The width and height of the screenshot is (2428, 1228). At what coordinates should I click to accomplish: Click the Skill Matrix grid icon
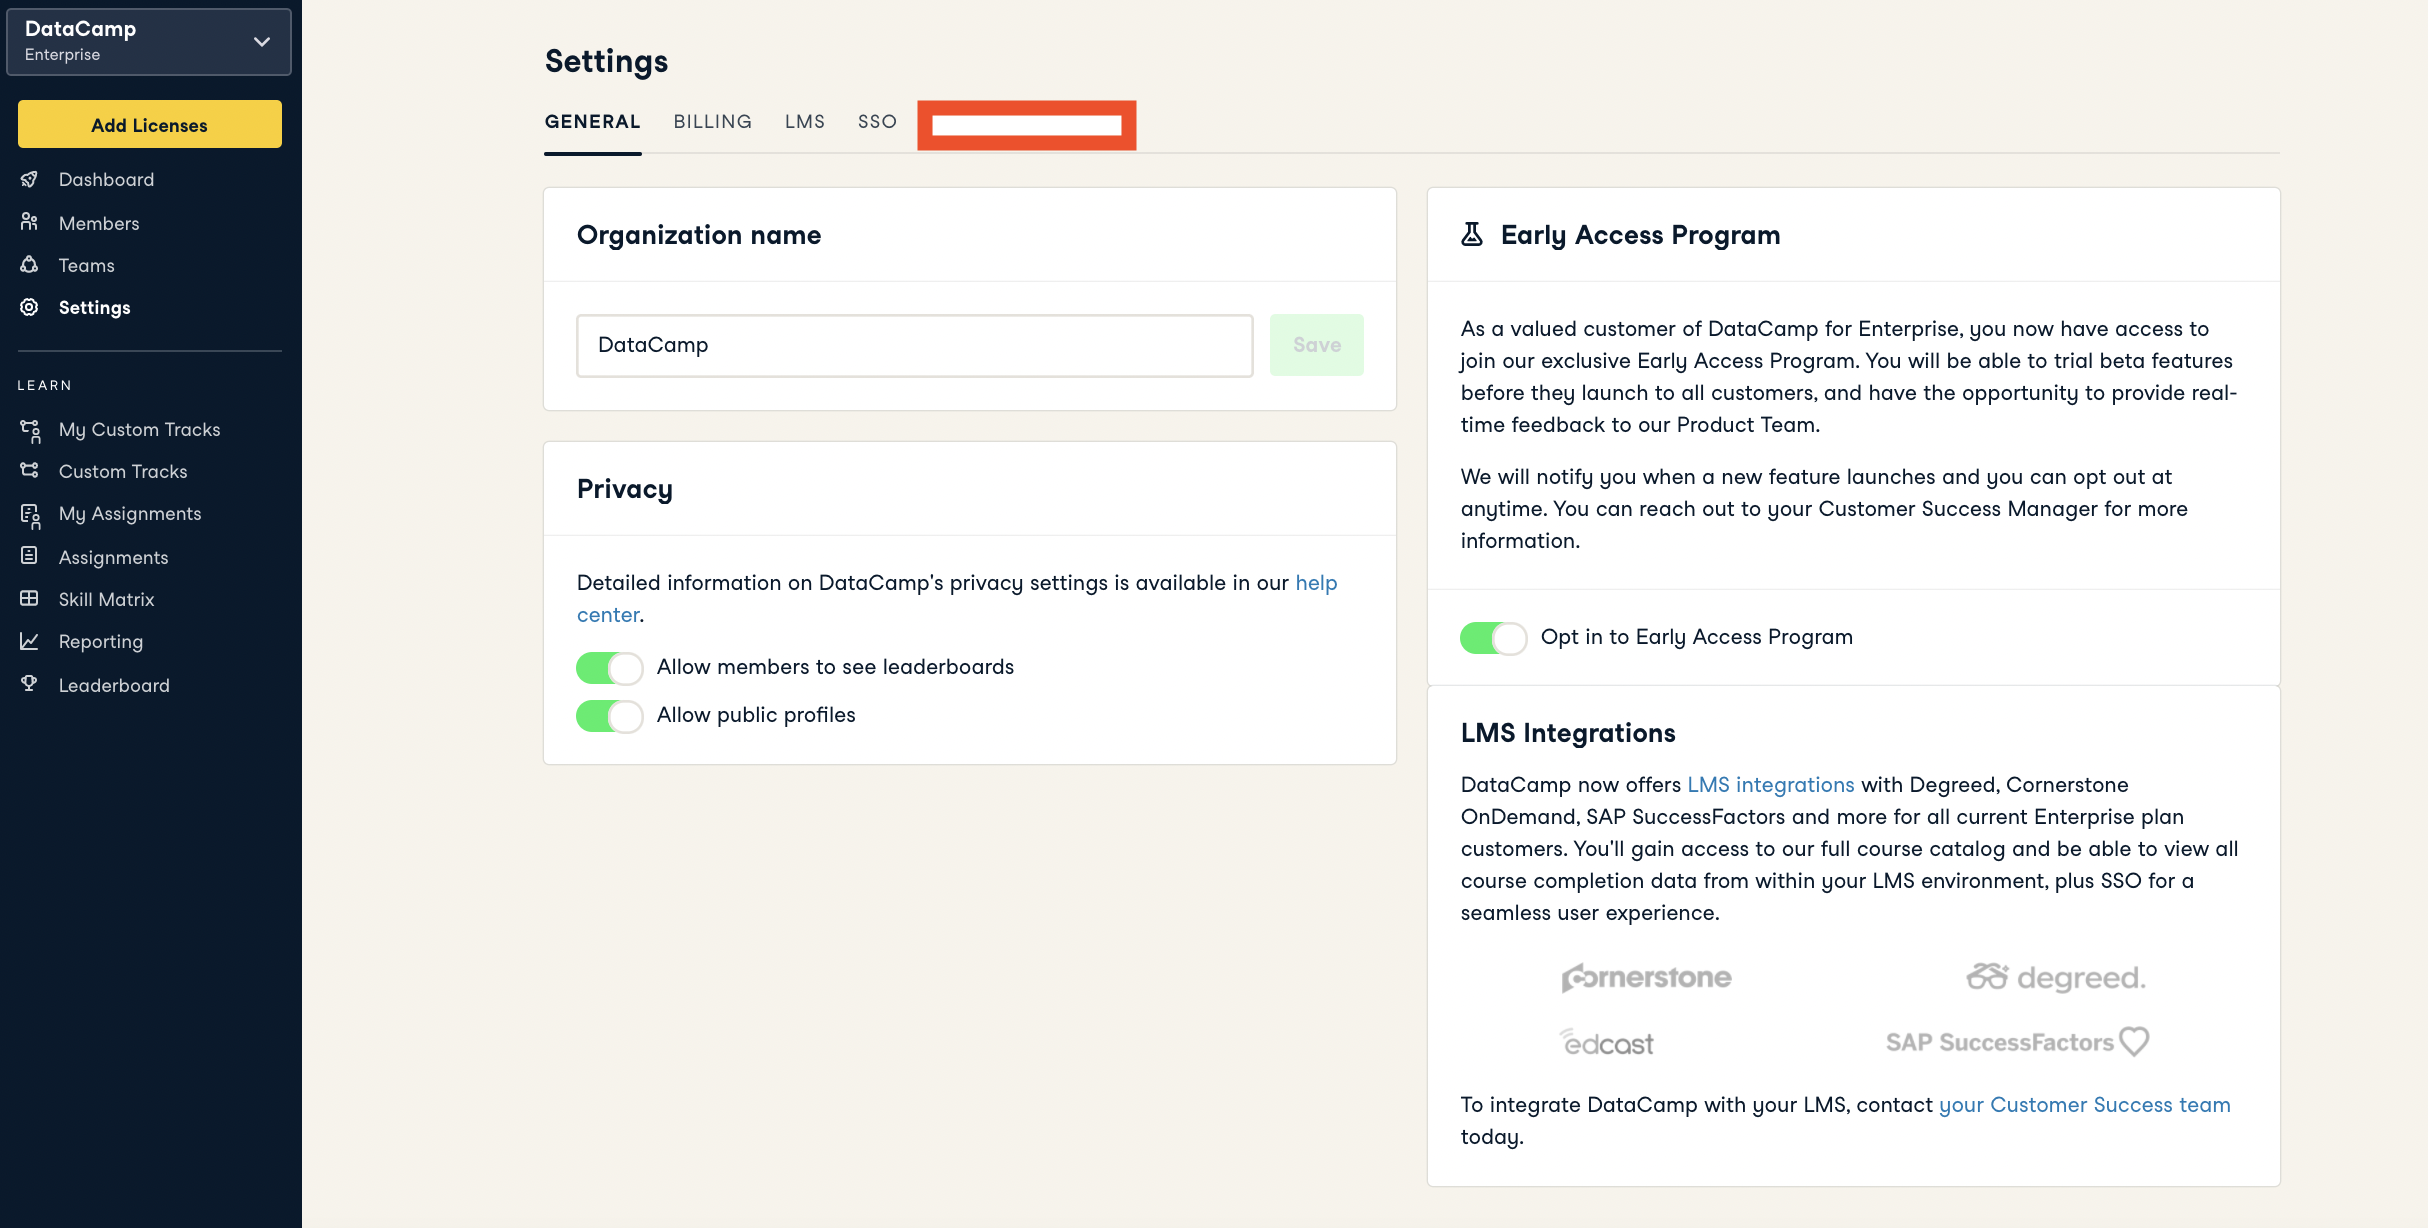[30, 599]
